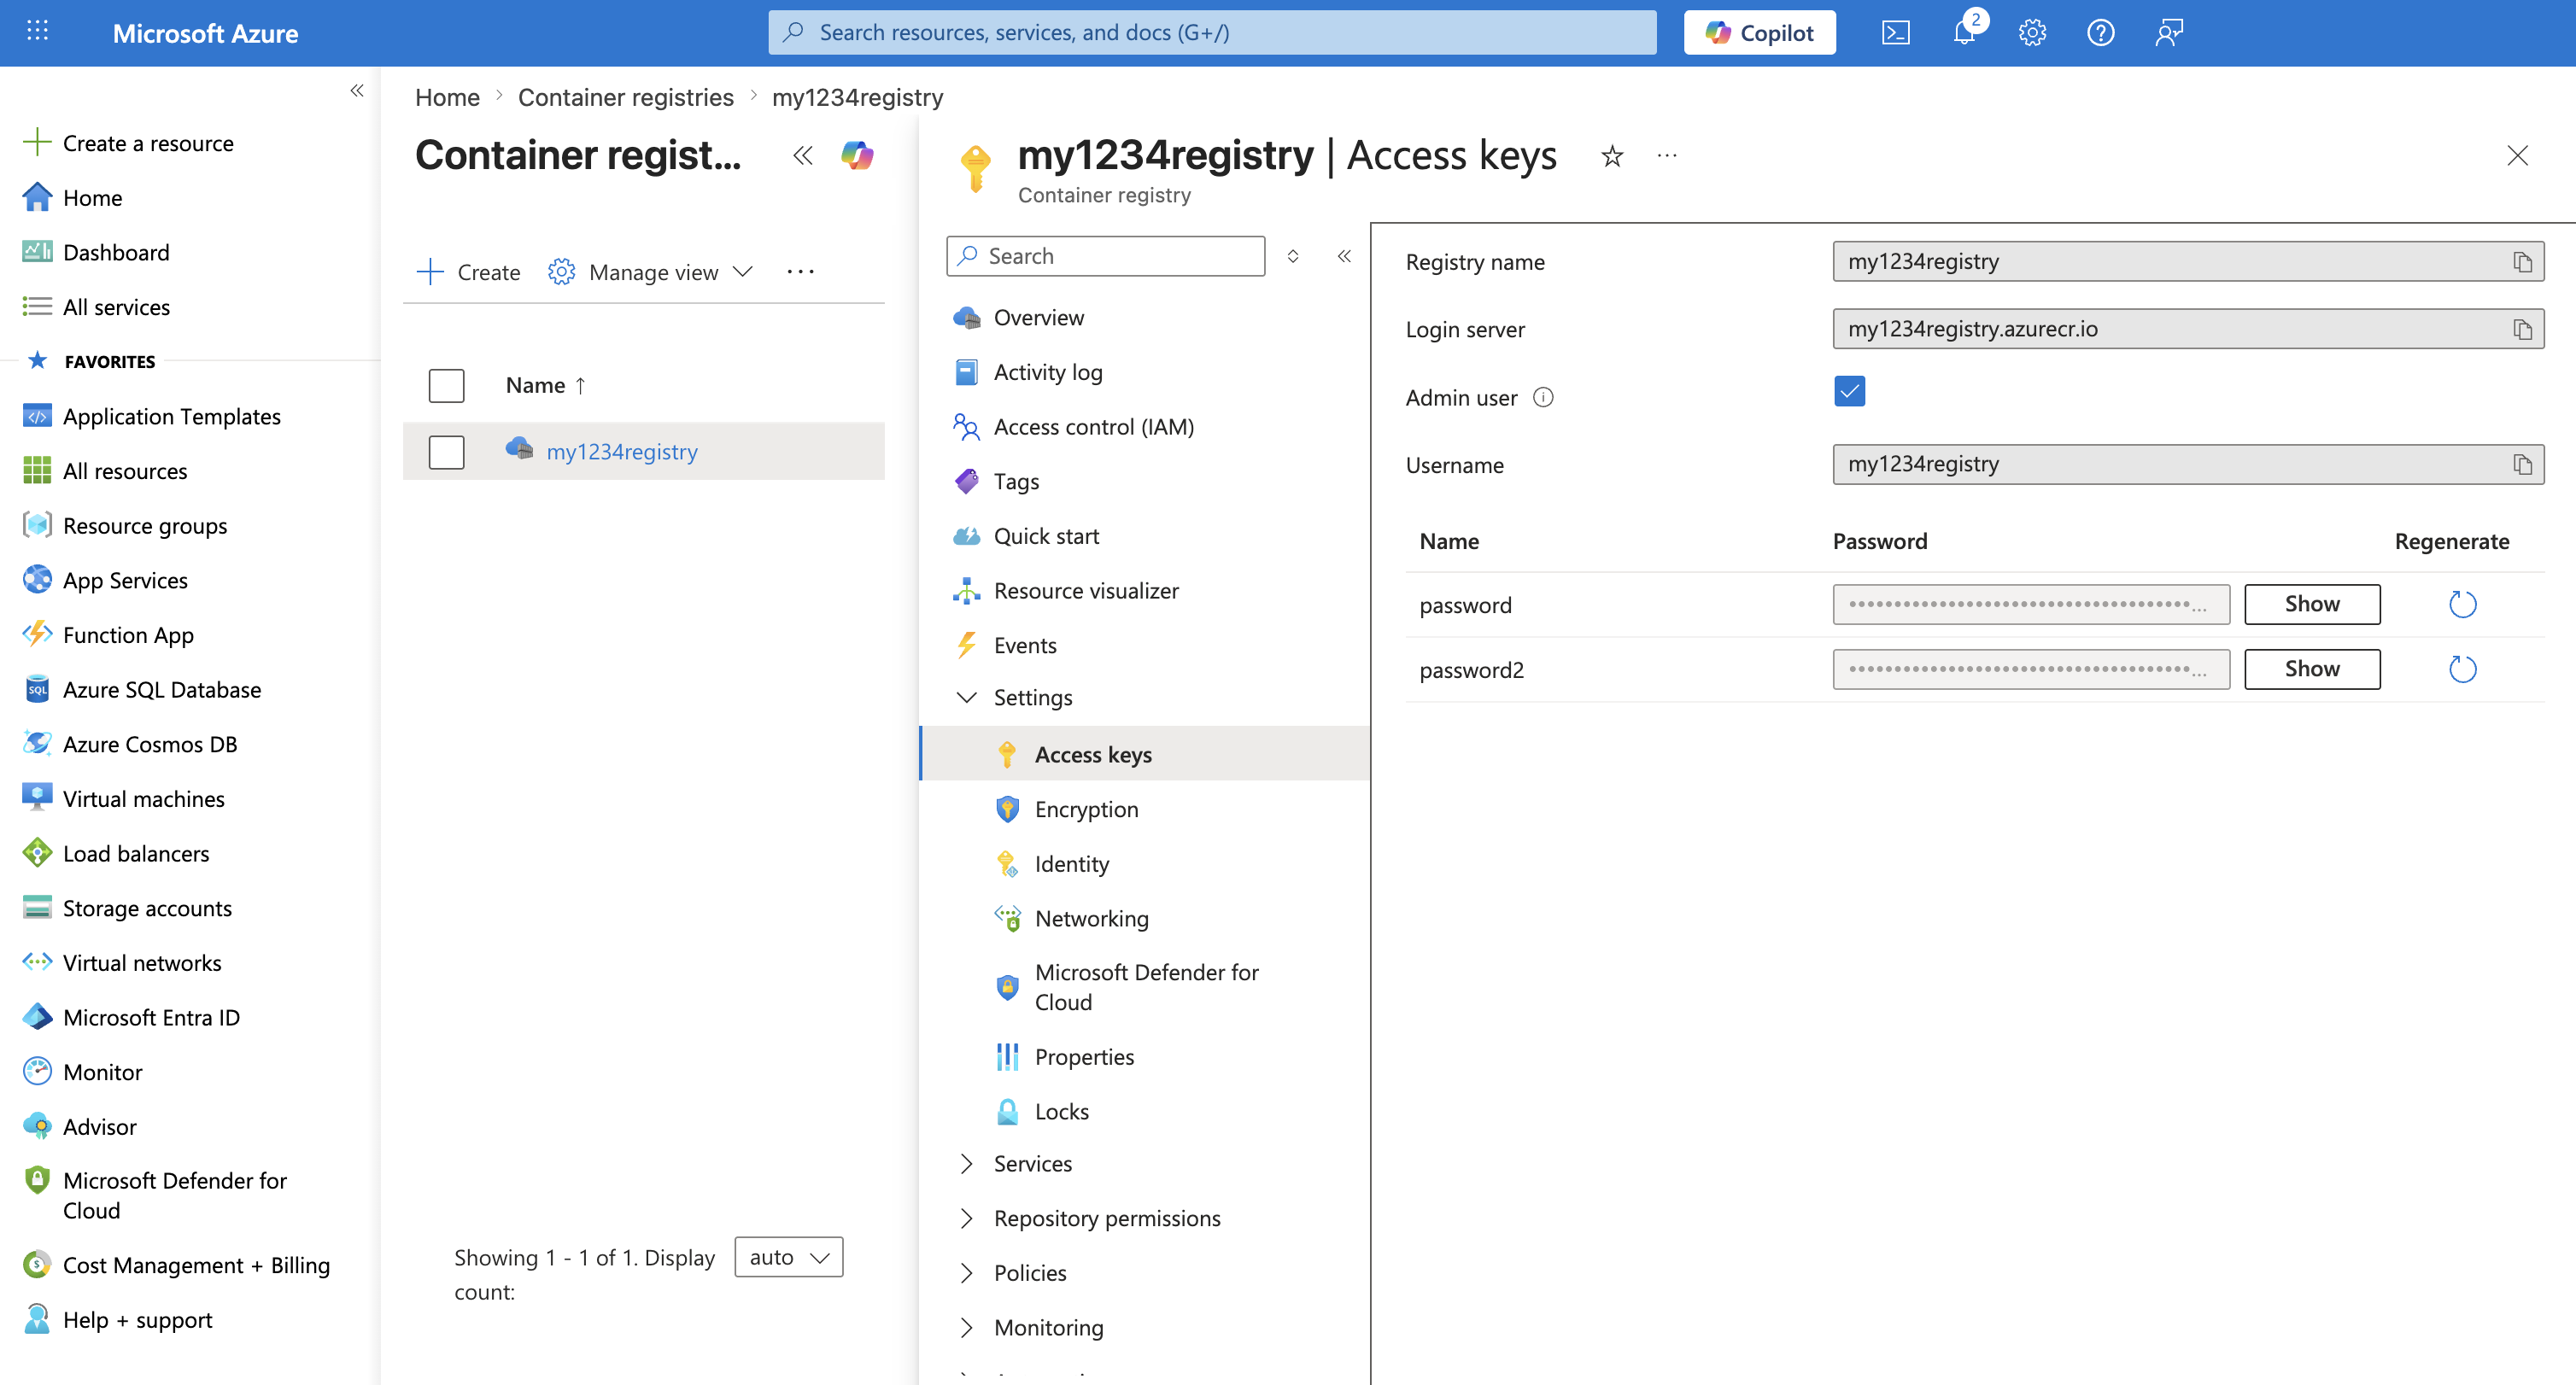Viewport: 2576px width, 1385px height.
Task: Open the notifications bell
Action: coord(1964,33)
